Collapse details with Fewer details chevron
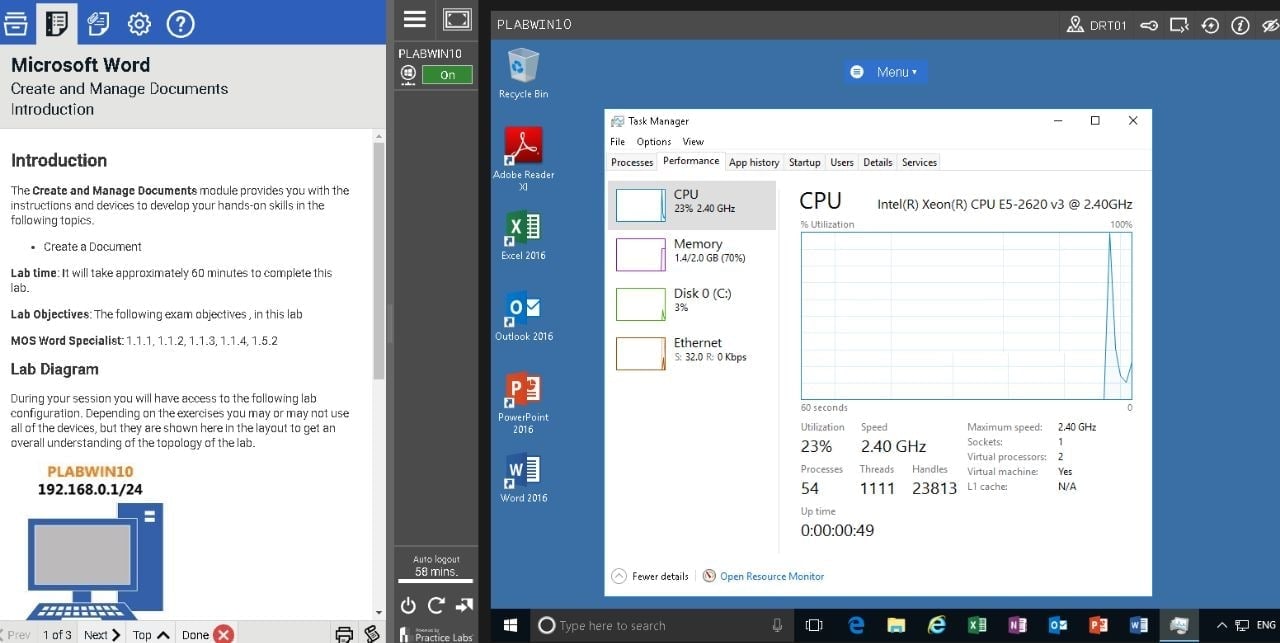This screenshot has height=643, width=1280. click(x=619, y=576)
